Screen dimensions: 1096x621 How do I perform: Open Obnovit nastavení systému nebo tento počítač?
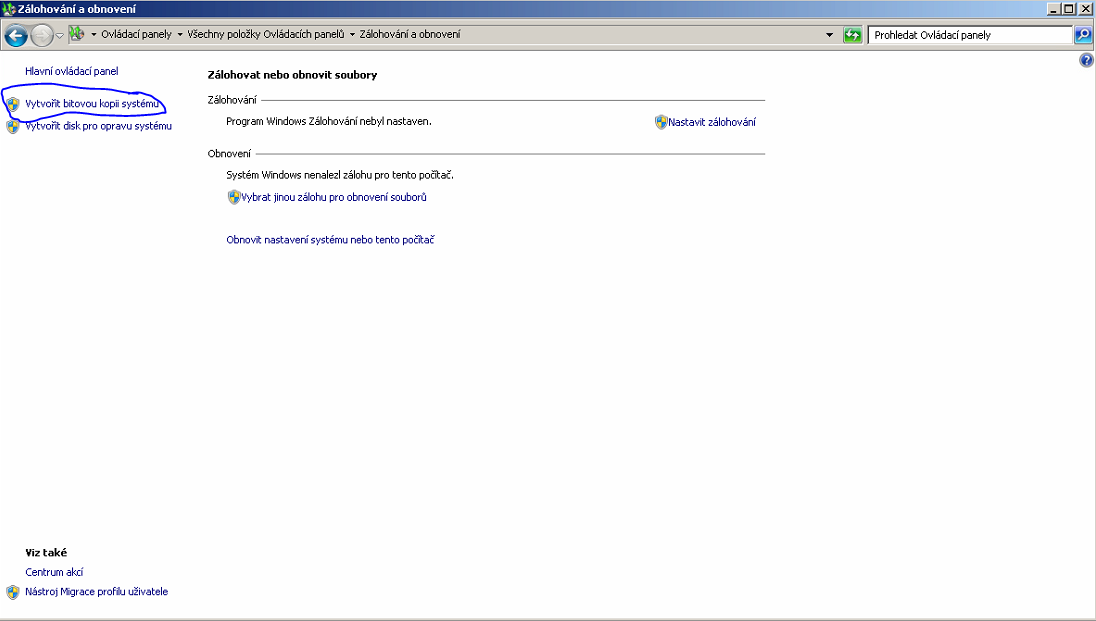coord(330,240)
